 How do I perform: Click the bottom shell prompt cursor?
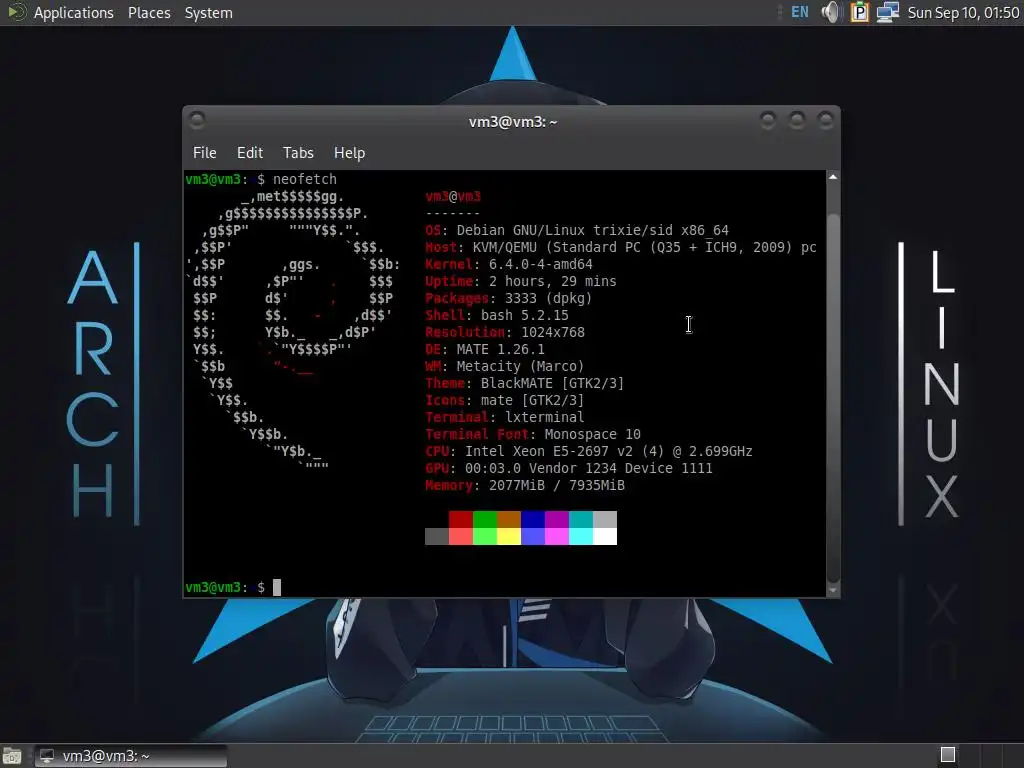click(277, 587)
